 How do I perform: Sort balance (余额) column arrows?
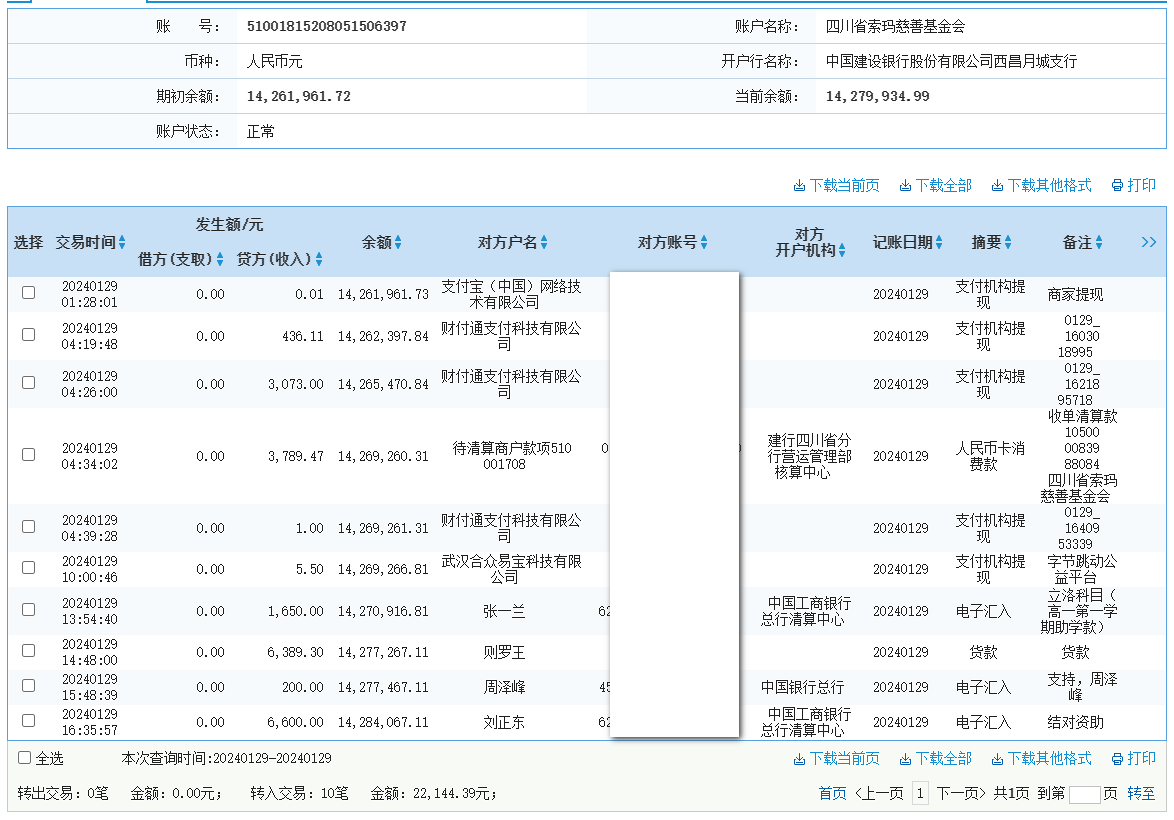(x=398, y=243)
